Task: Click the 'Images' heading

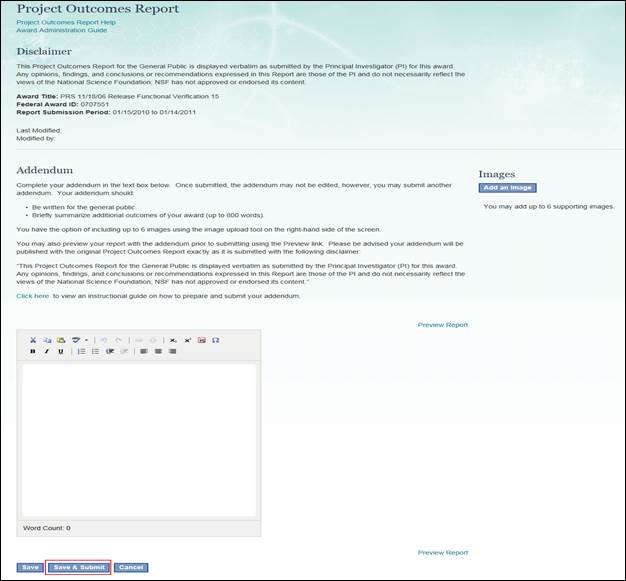Action: pos(497,174)
